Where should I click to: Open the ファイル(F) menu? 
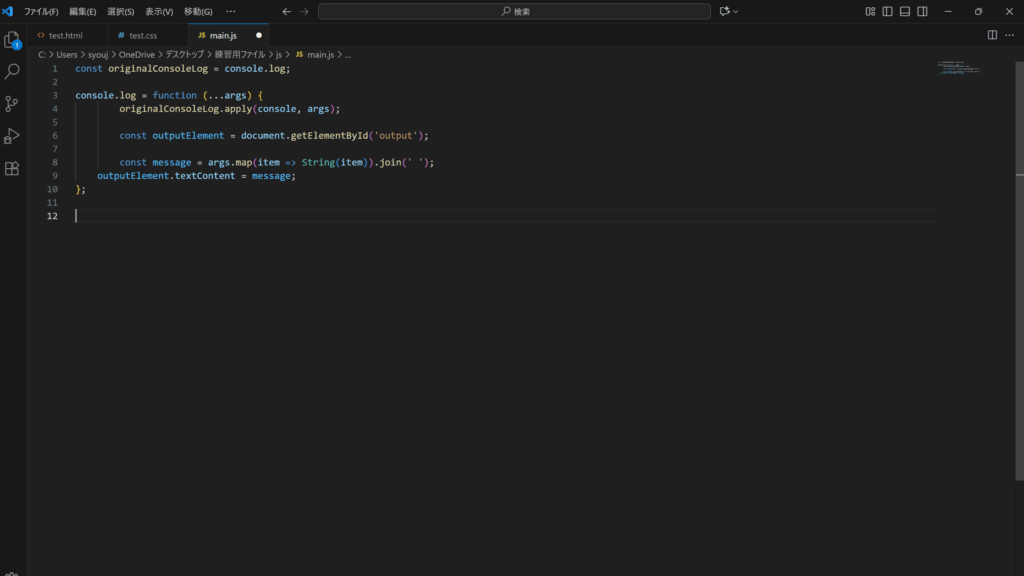(x=41, y=11)
